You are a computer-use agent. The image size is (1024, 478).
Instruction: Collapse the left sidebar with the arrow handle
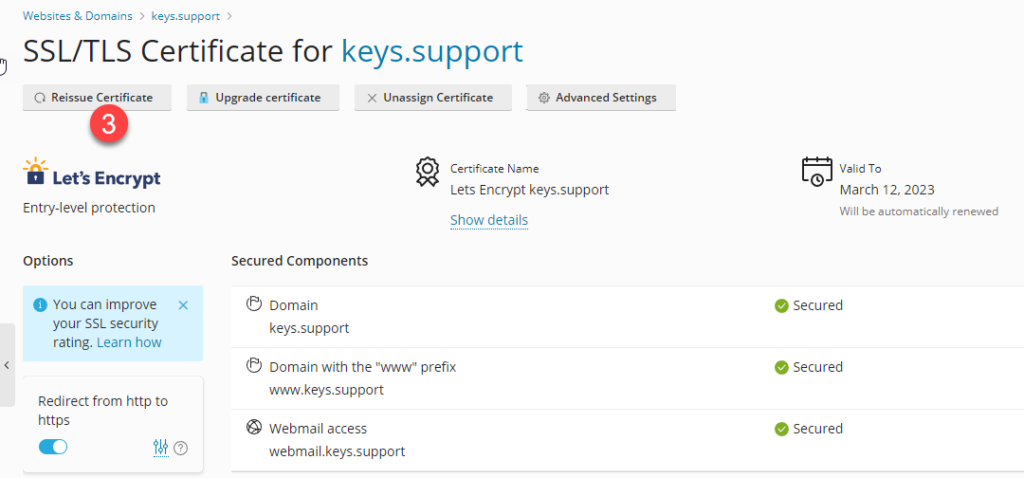(x=7, y=365)
